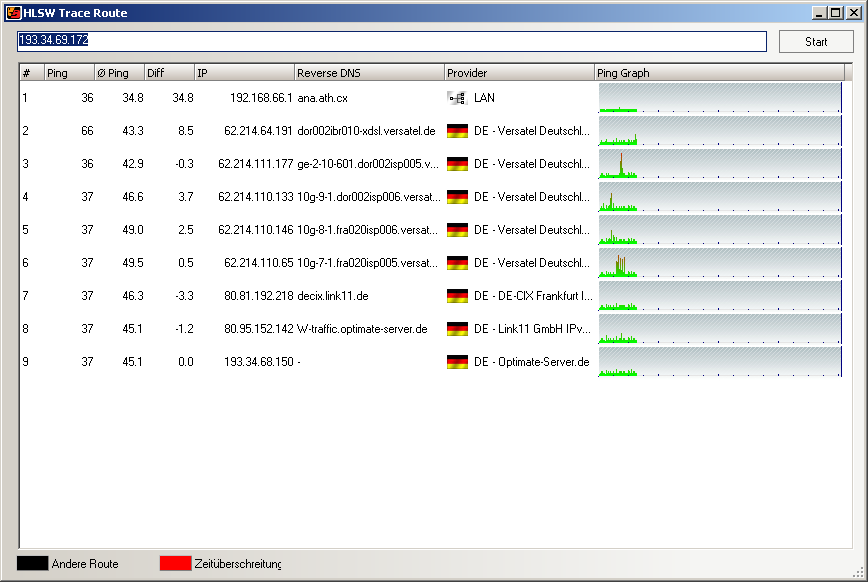The width and height of the screenshot is (868, 582).
Task: Click the Diff column header
Action: (x=168, y=73)
